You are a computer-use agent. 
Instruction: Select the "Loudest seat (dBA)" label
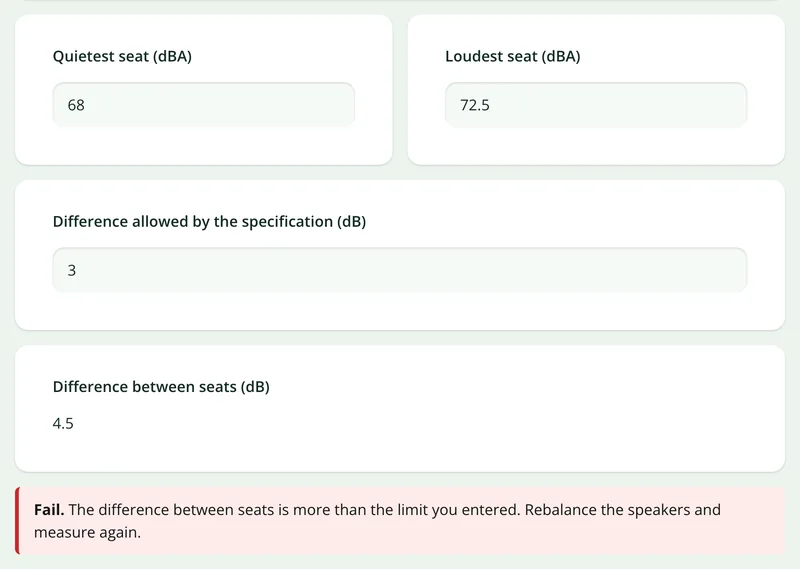tap(513, 56)
